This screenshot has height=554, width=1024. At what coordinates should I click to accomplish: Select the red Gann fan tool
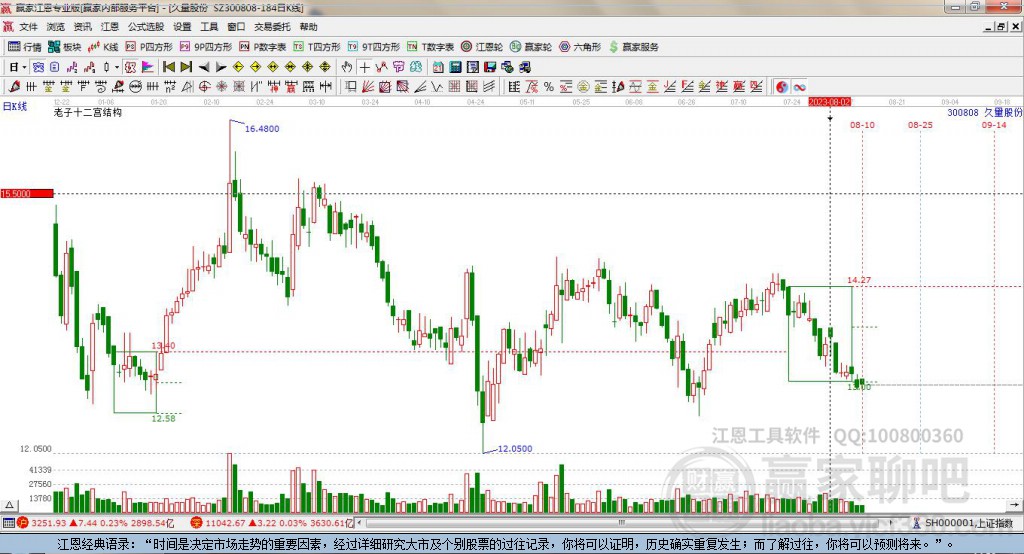(368, 87)
